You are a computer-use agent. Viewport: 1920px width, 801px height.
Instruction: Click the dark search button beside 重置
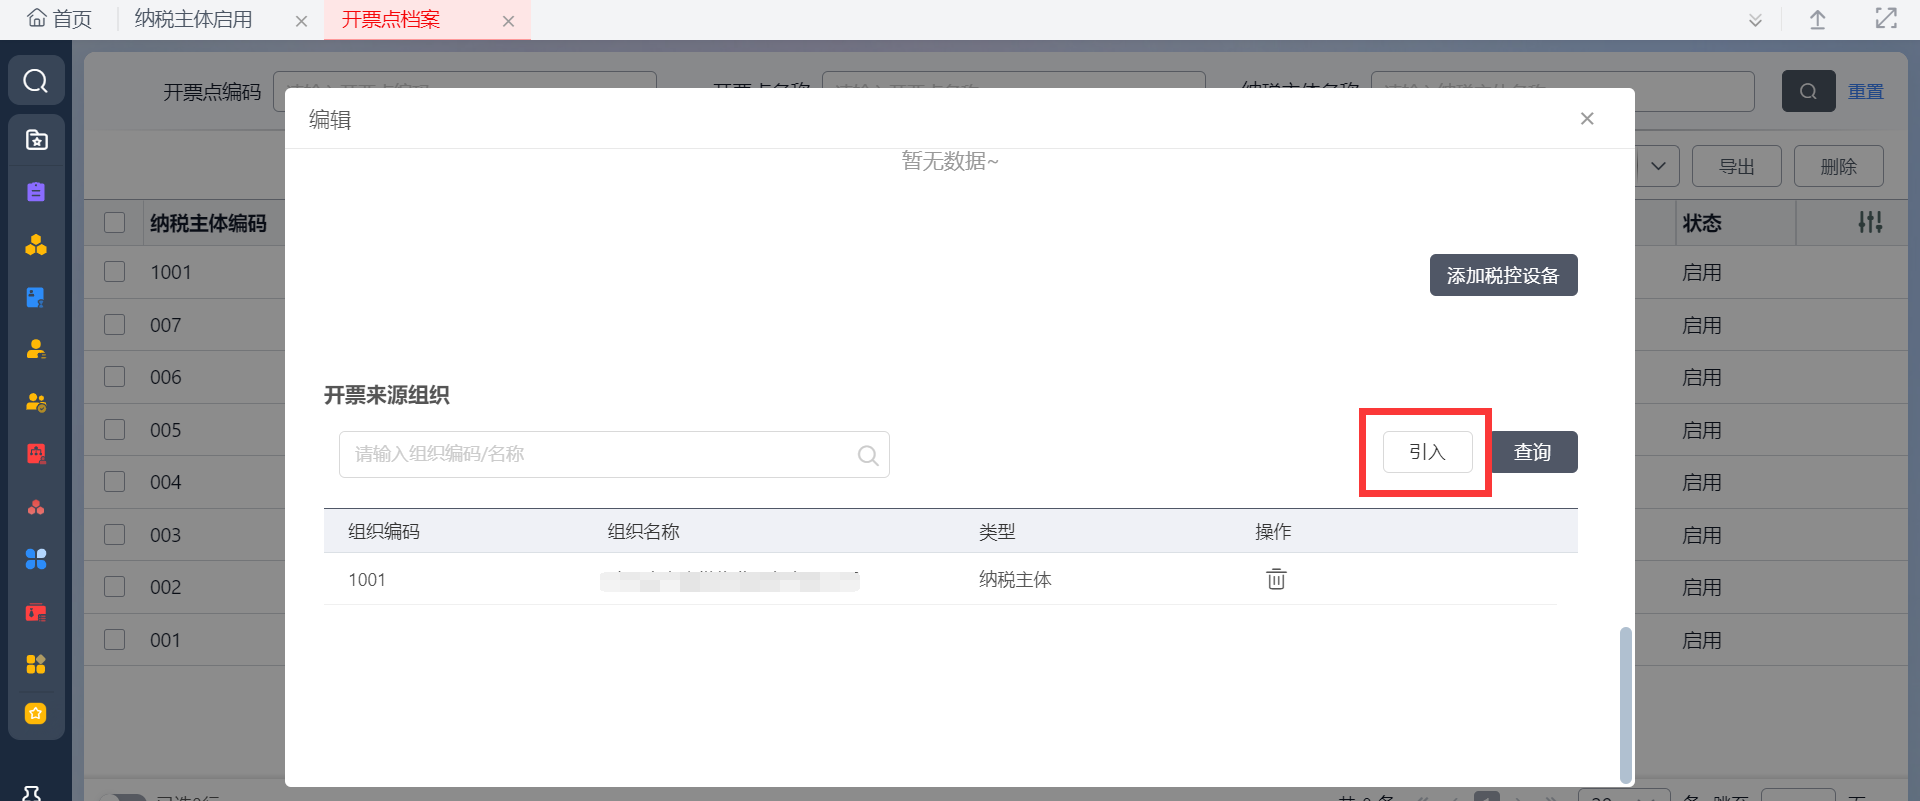coord(1808,91)
